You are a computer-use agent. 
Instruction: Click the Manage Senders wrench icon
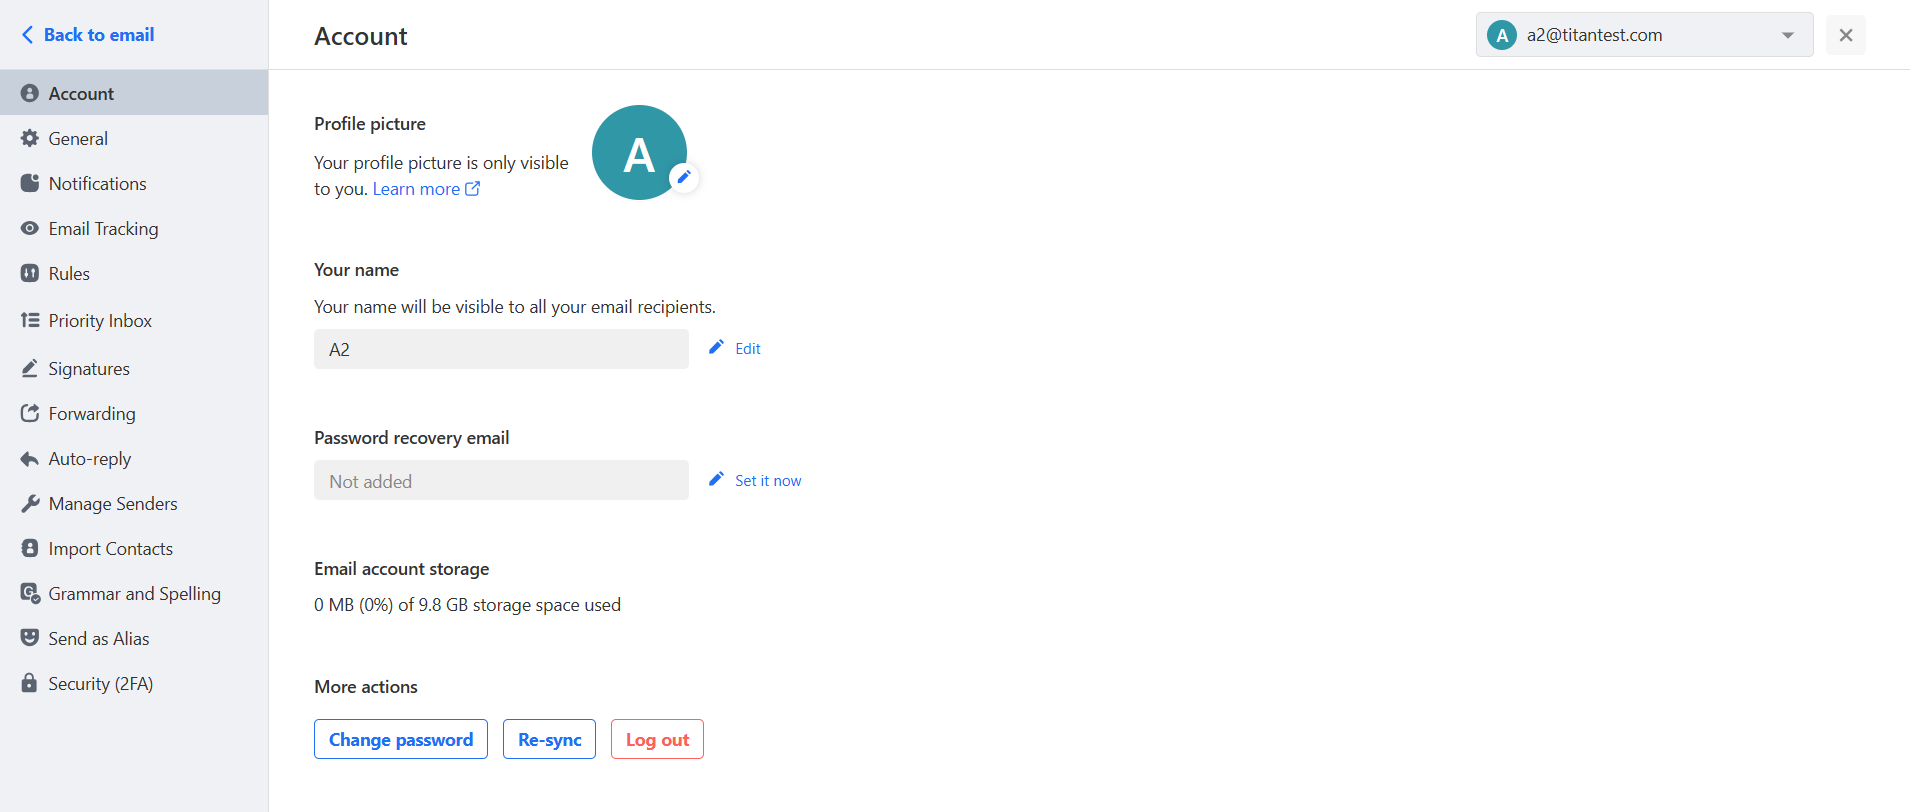click(30, 503)
